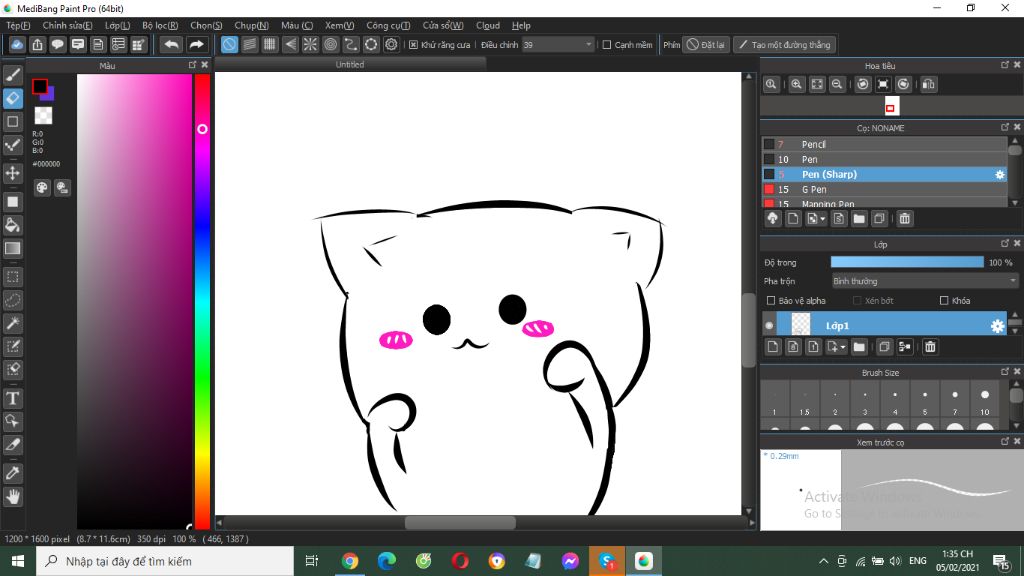This screenshot has height=576, width=1024.
Task: Zoom out in the navigator panel
Action: click(x=837, y=84)
